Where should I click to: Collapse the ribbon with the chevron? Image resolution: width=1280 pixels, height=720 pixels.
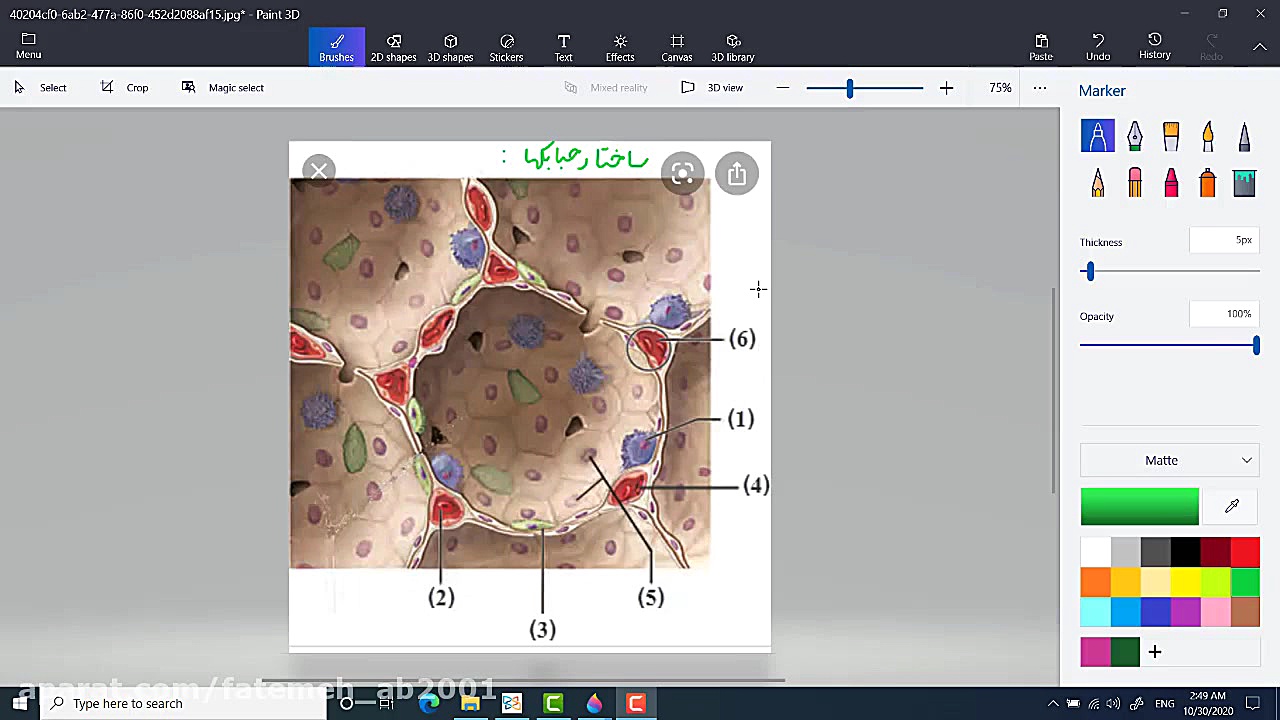1259,47
